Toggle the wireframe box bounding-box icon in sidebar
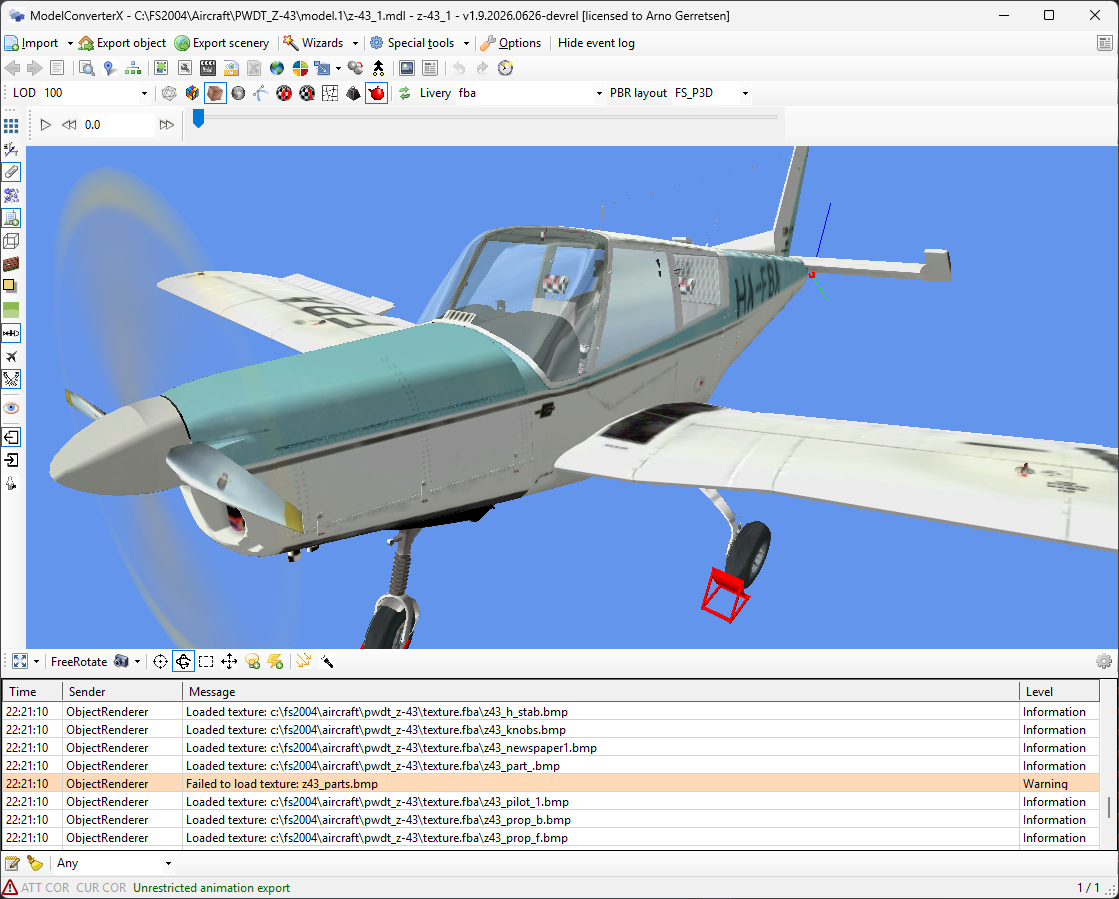1119x899 pixels. click(11, 240)
